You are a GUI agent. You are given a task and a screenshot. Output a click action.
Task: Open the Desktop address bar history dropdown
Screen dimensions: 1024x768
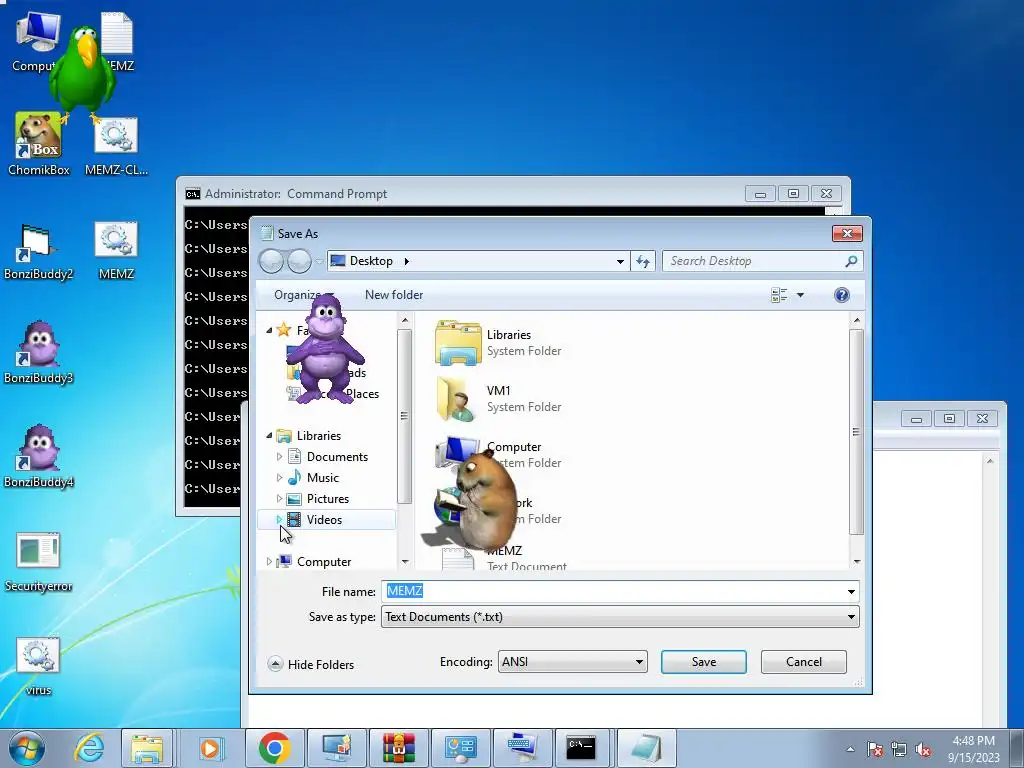tap(620, 262)
